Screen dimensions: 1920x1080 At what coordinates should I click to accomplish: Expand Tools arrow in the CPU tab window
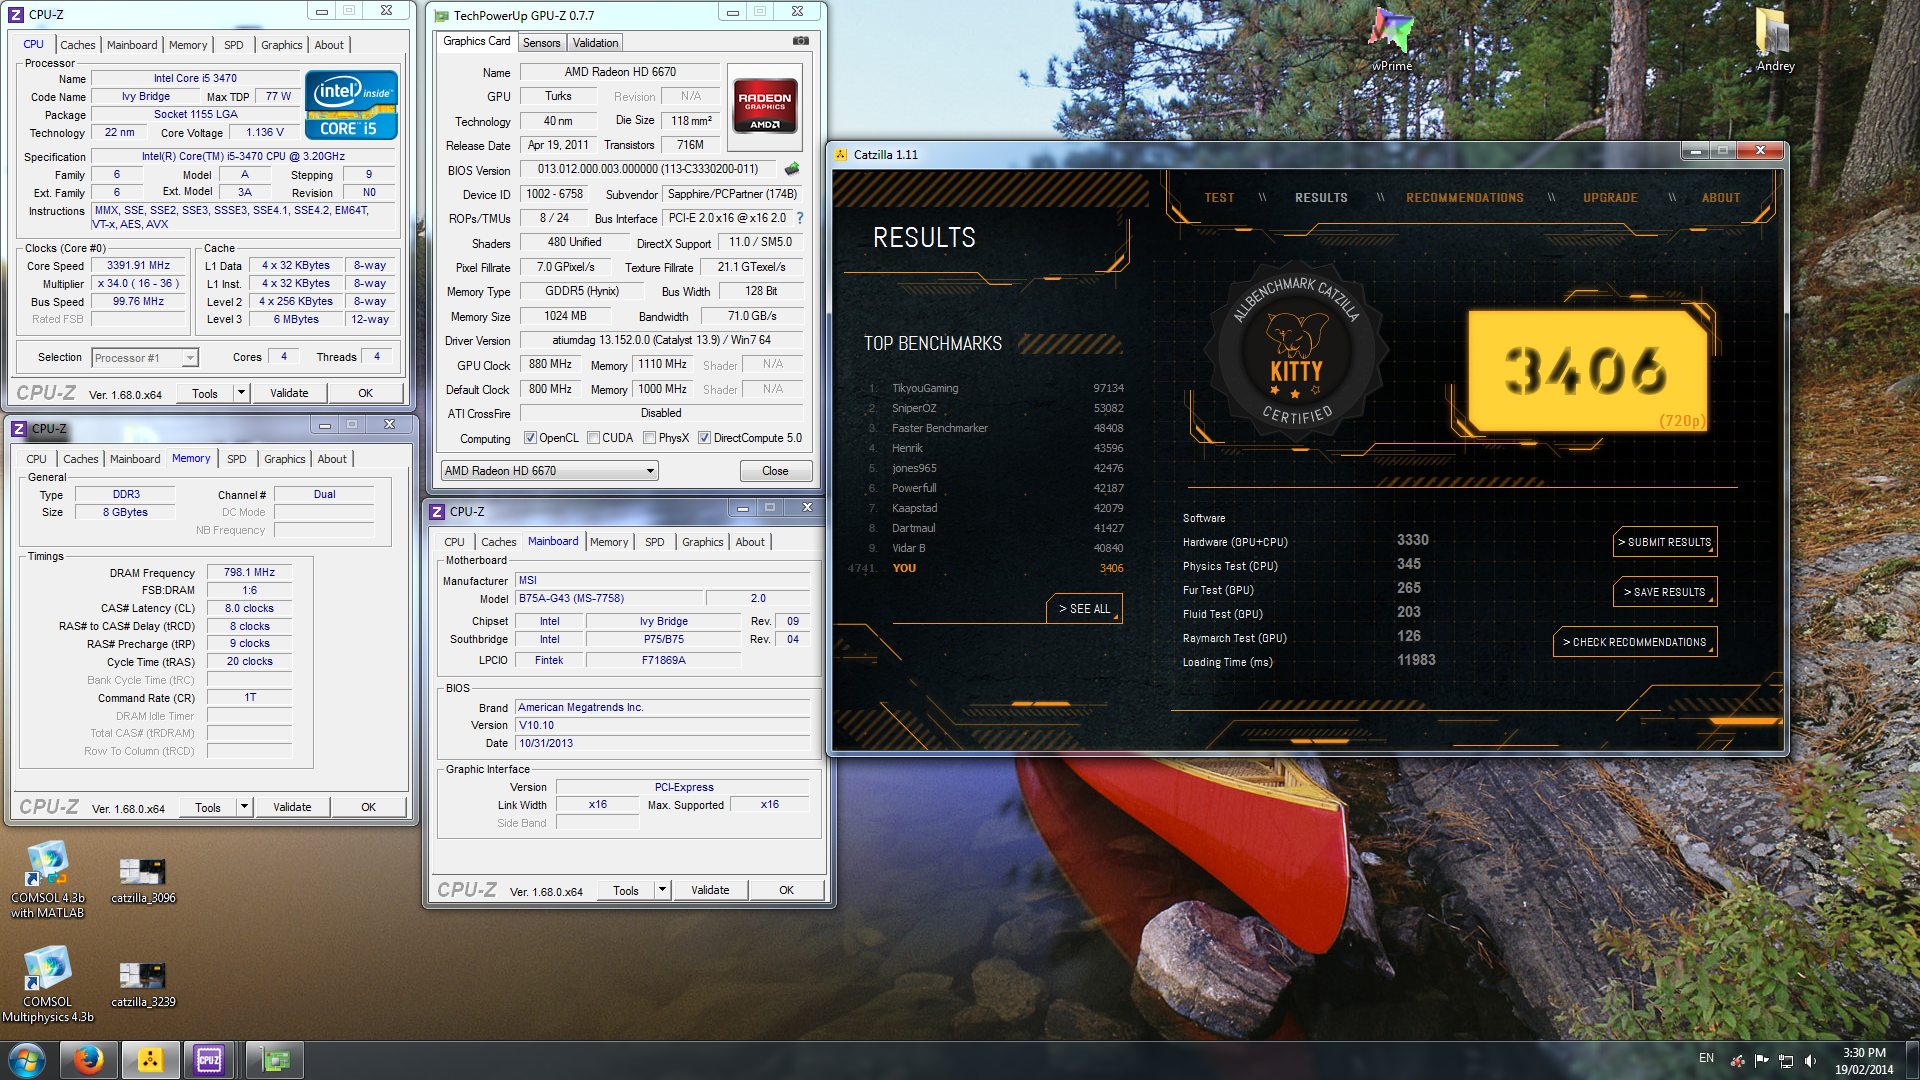pyautogui.click(x=241, y=393)
